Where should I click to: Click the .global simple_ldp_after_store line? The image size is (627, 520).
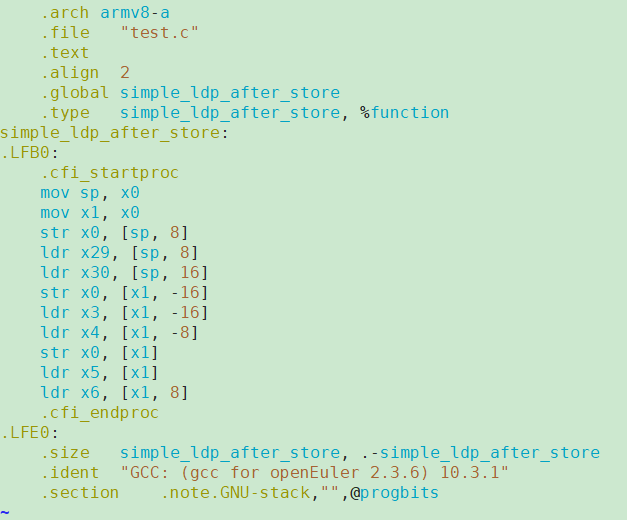click(x=190, y=93)
